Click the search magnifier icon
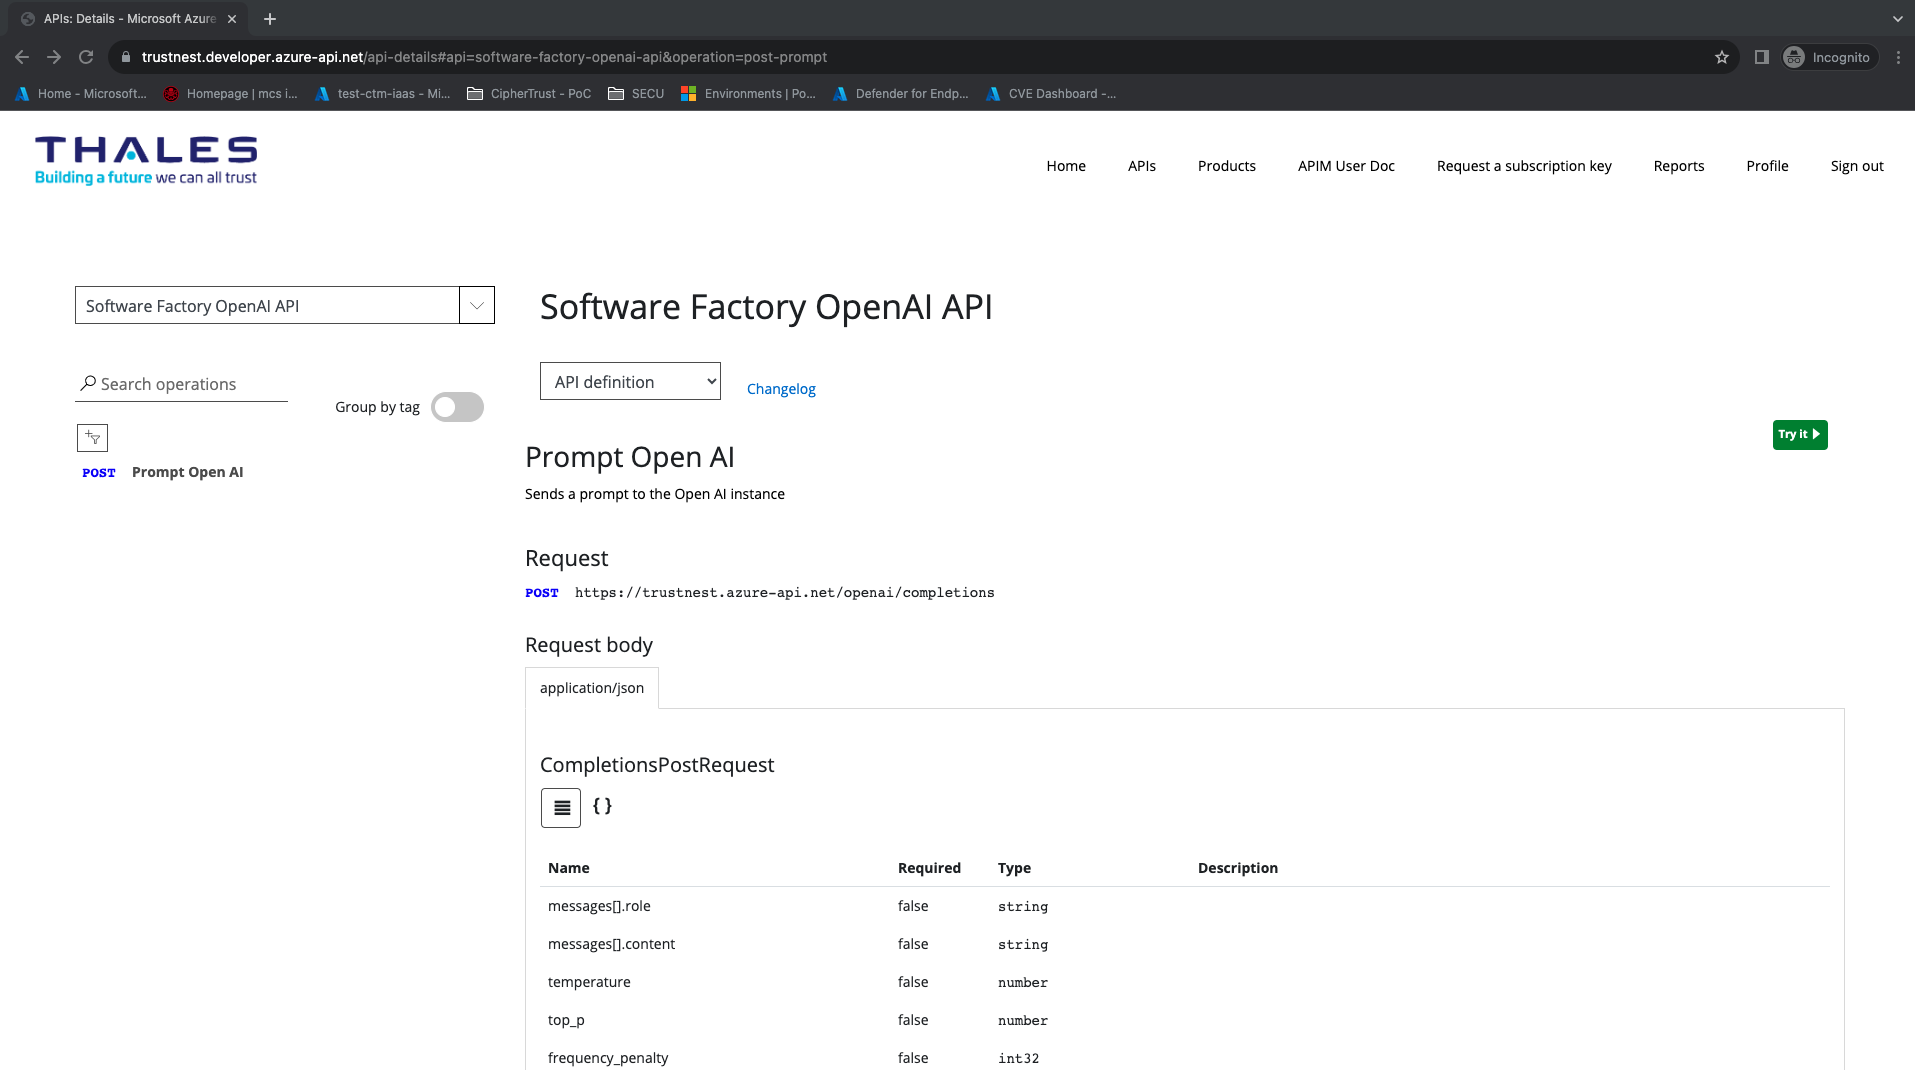This screenshot has width=1915, height=1070. [88, 383]
